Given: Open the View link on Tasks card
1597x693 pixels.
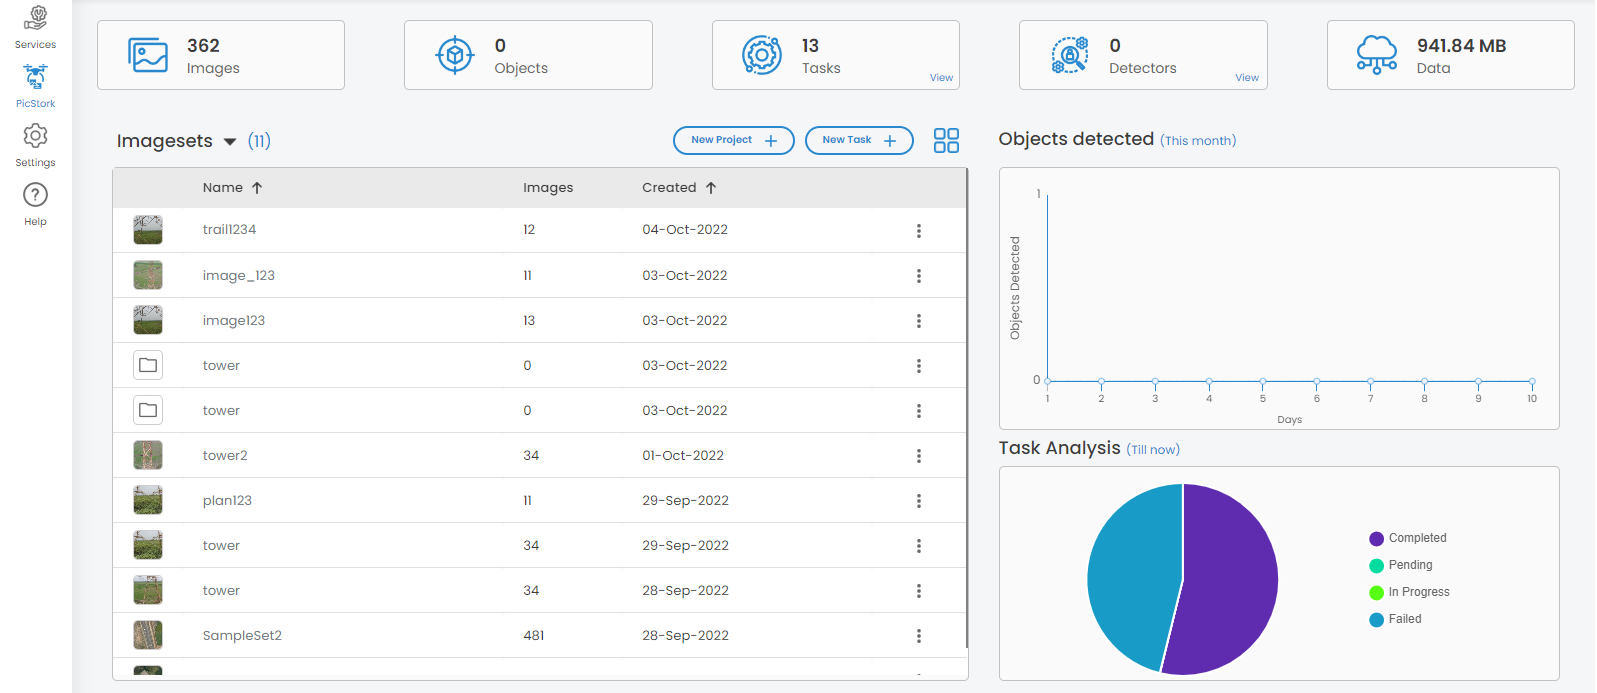Looking at the screenshot, I should (942, 78).
